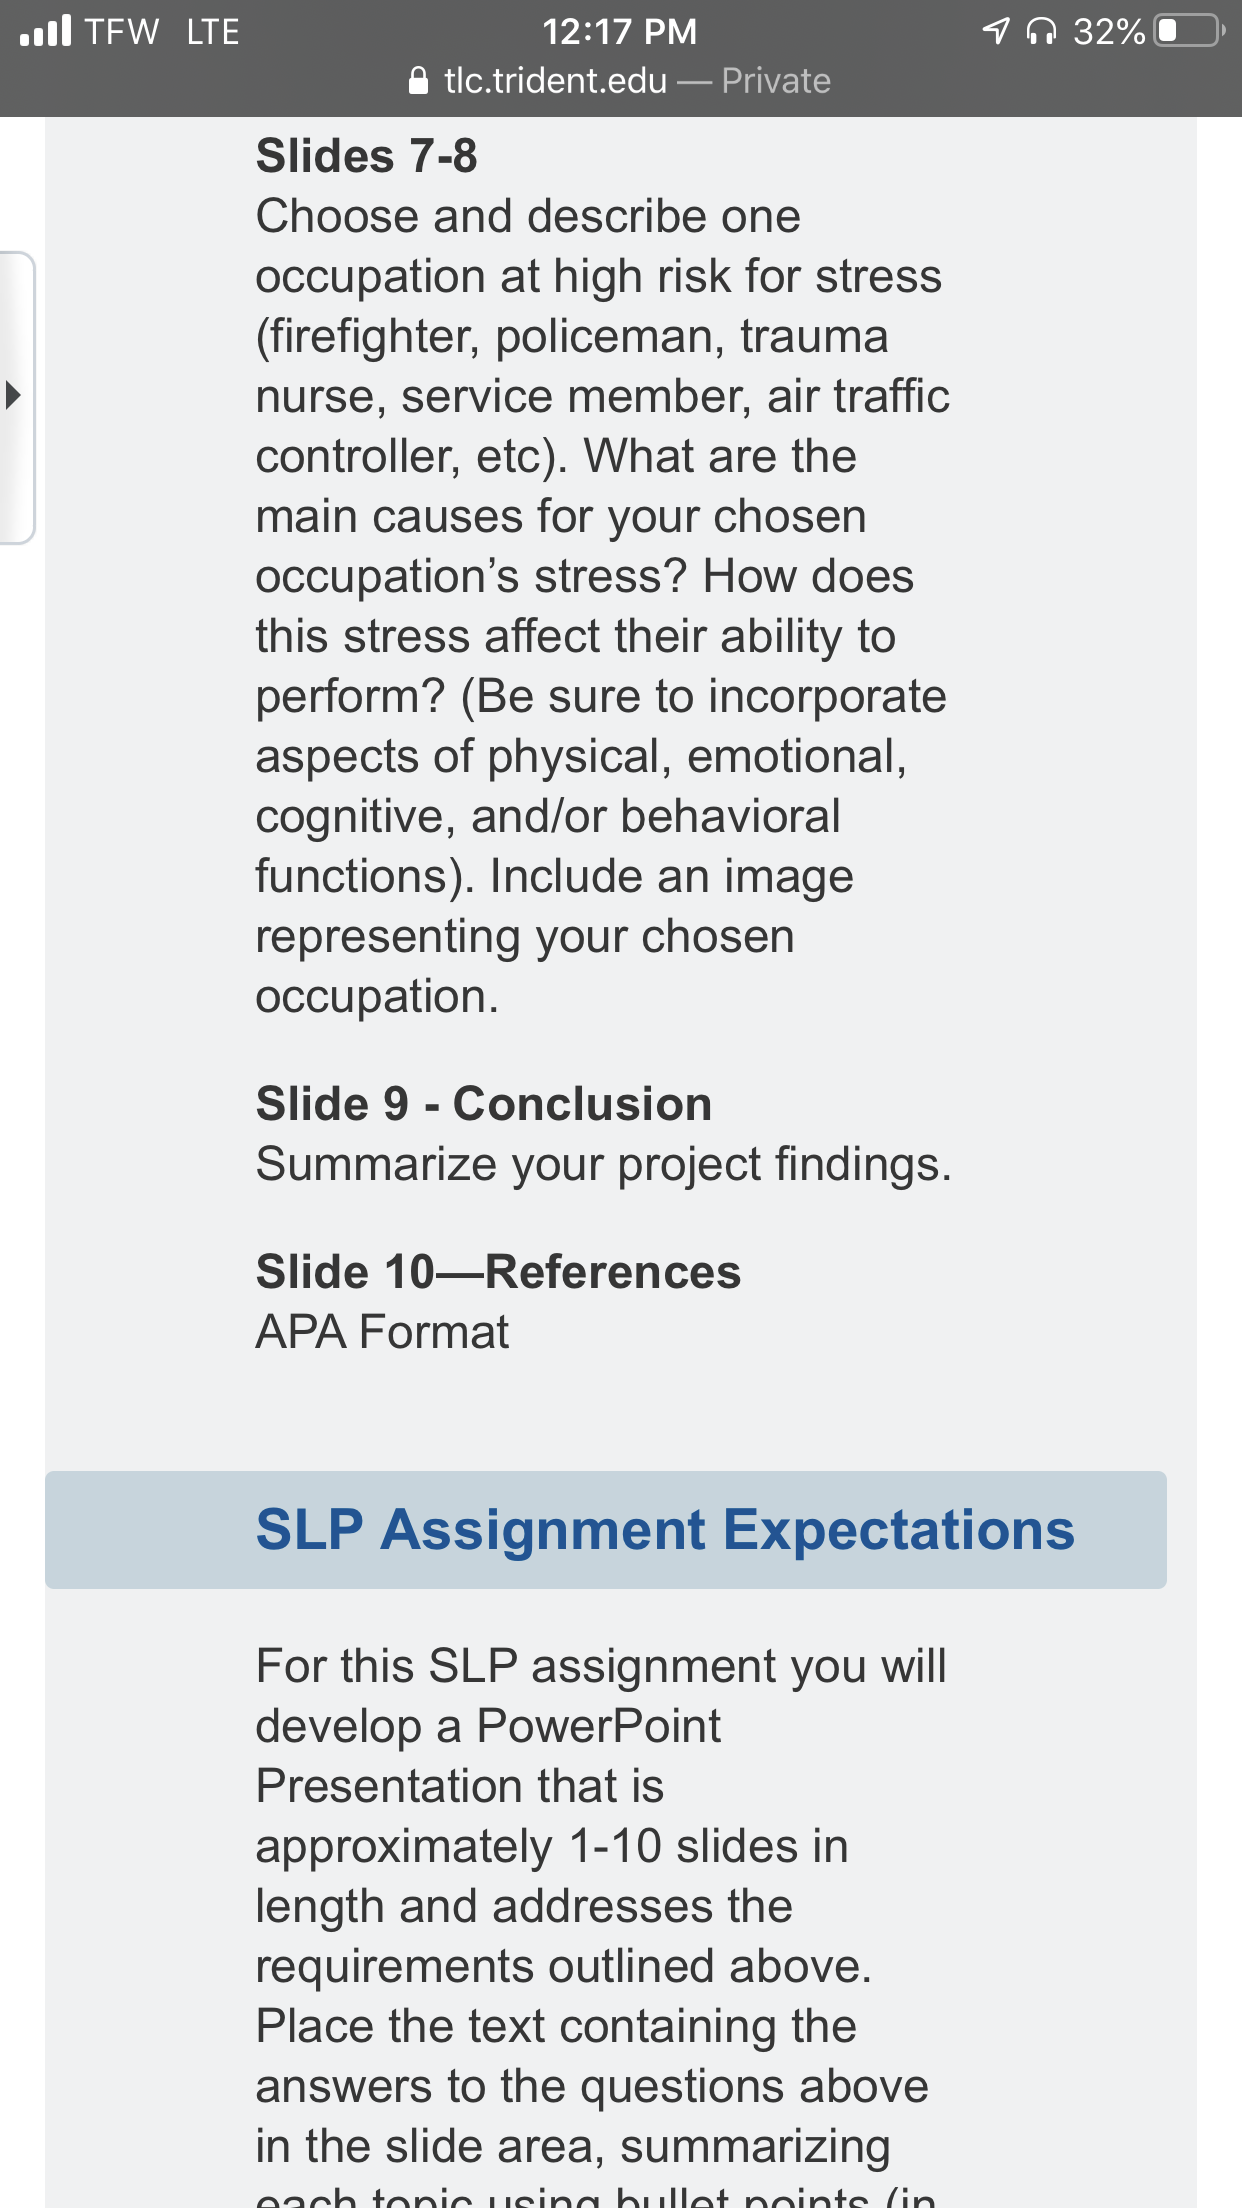
Task: Tap the APA Format text
Action: coord(382,1332)
